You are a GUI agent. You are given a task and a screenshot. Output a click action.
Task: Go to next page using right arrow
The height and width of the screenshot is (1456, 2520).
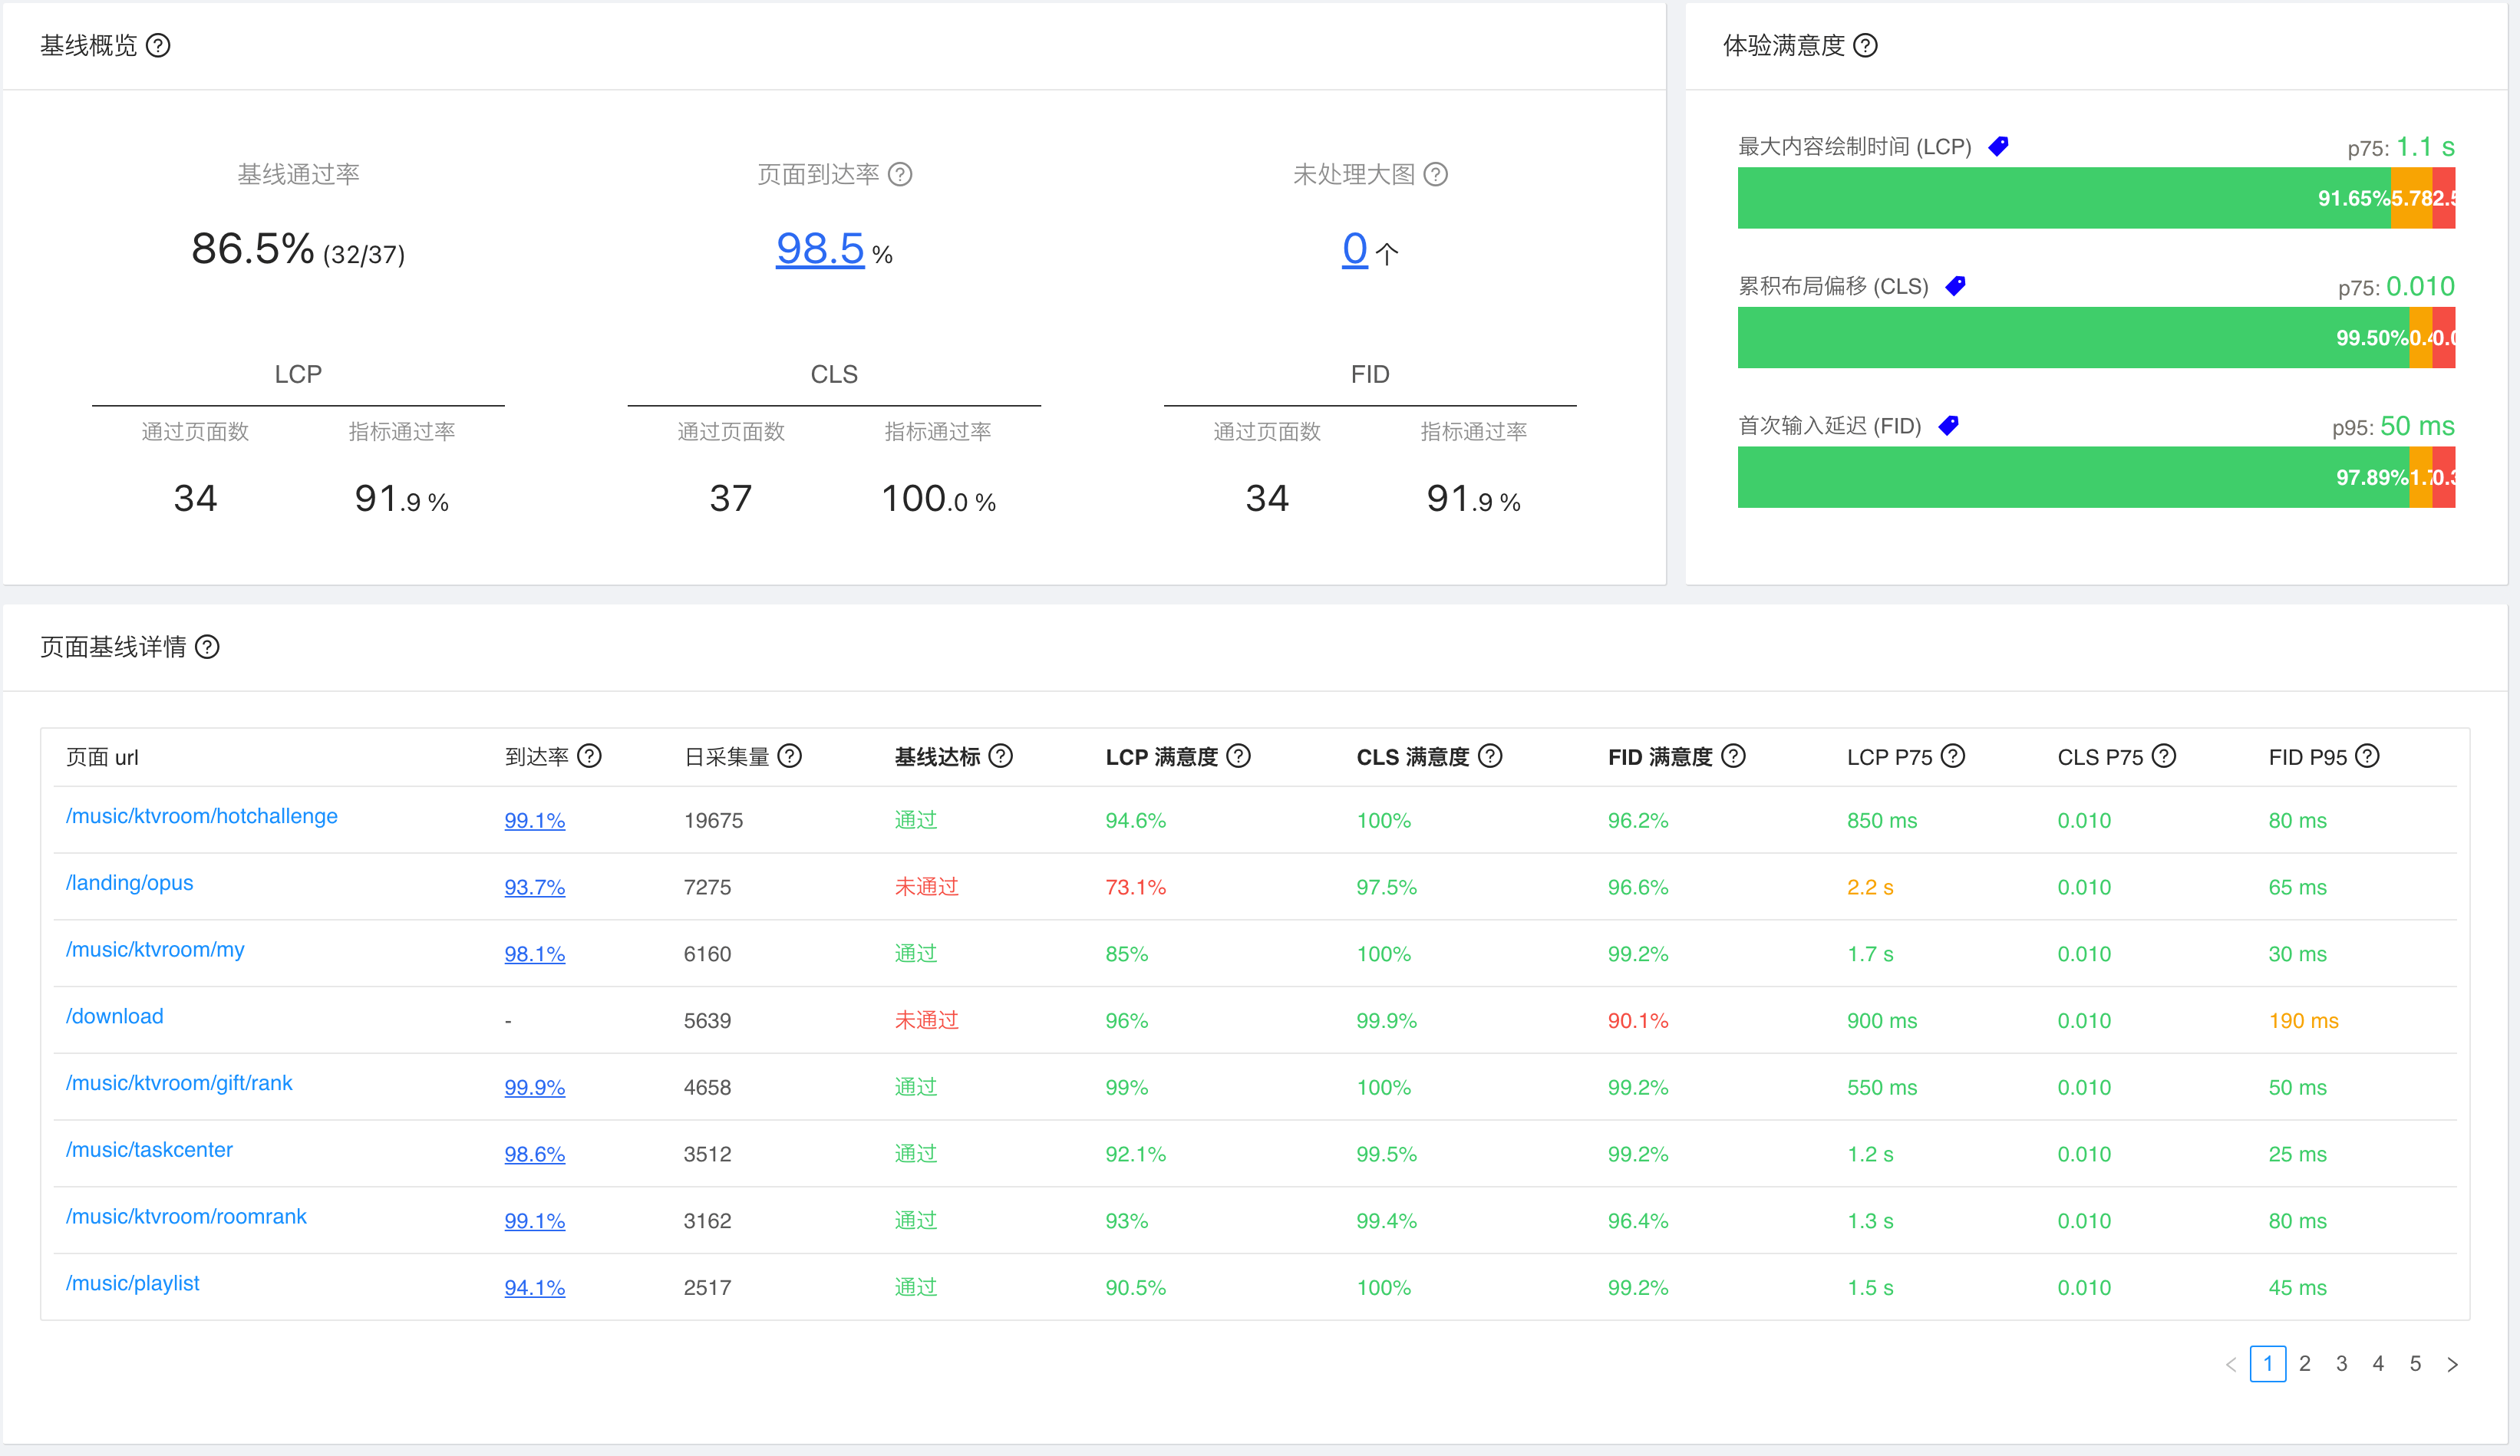[2452, 1364]
